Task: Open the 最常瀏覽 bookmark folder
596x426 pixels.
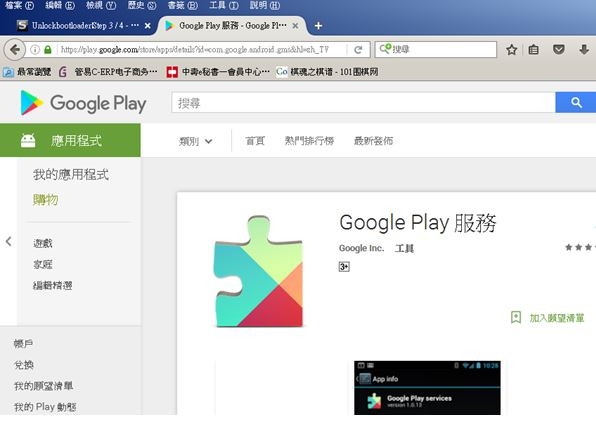Action: (27, 71)
